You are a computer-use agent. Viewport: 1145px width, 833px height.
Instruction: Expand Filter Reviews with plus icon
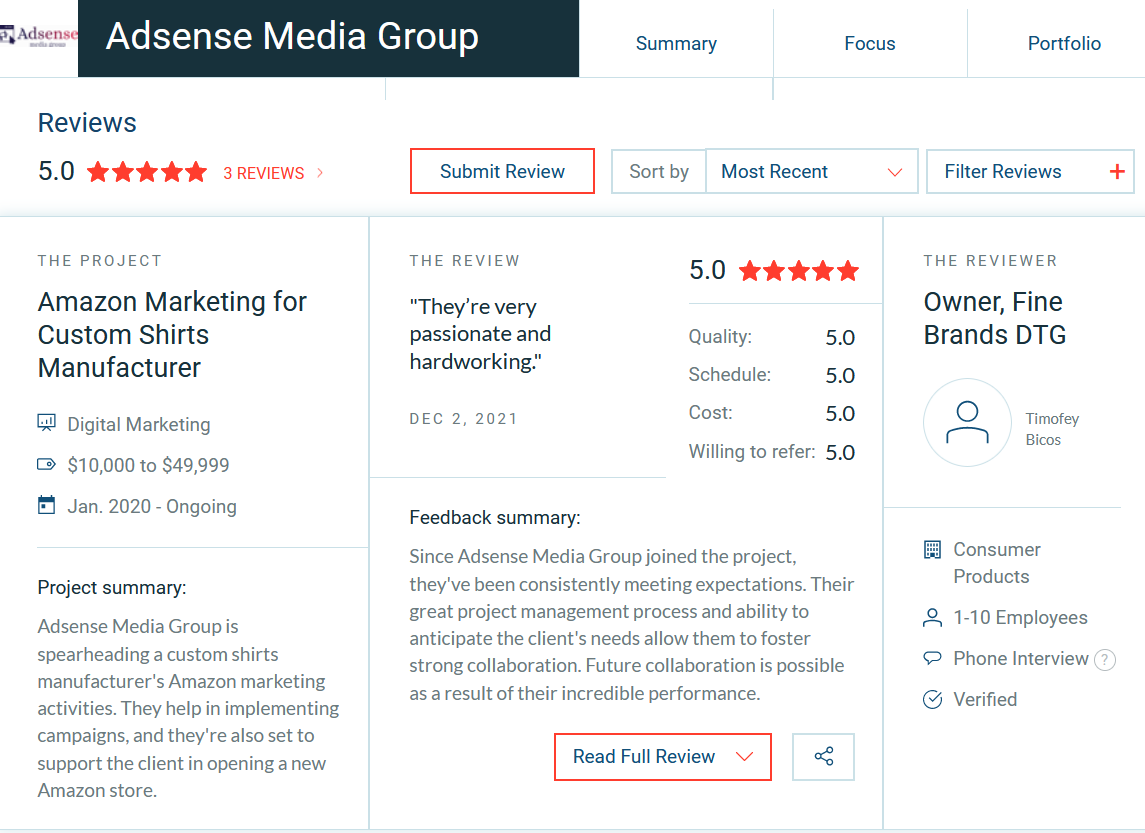pyautogui.click(x=1030, y=172)
